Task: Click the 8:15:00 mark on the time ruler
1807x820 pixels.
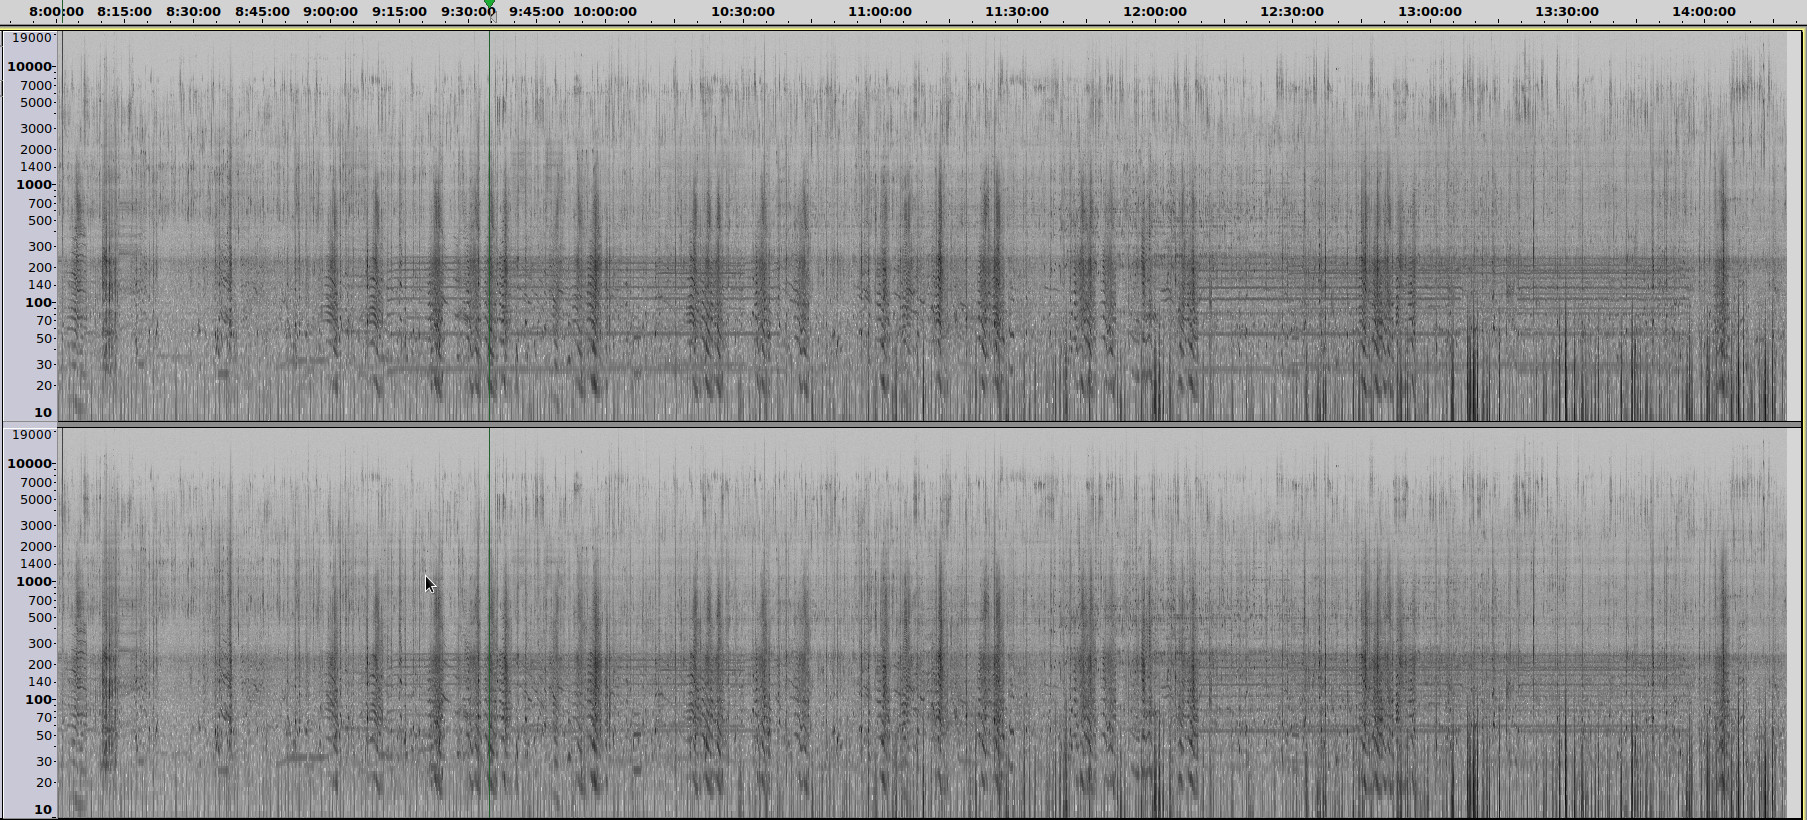Action: pyautogui.click(x=124, y=12)
